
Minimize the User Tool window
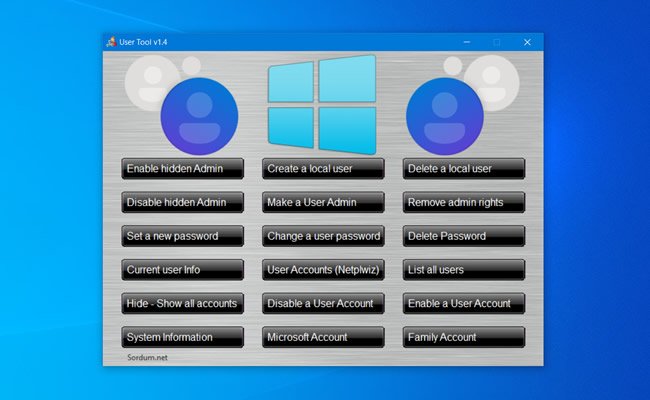(x=467, y=42)
